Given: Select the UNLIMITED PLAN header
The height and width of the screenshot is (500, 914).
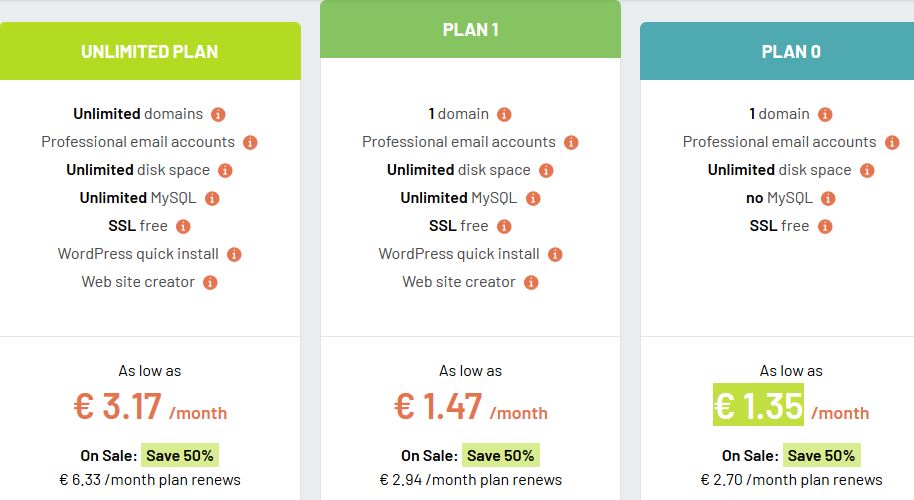Looking at the screenshot, I should click(150, 51).
